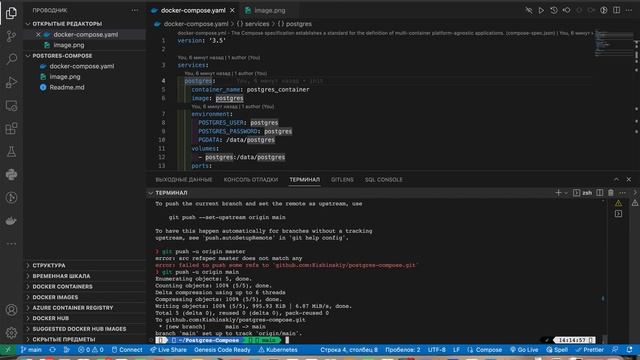Open the Выходные данные output tab
640x360 pixels.
[x=184, y=180]
